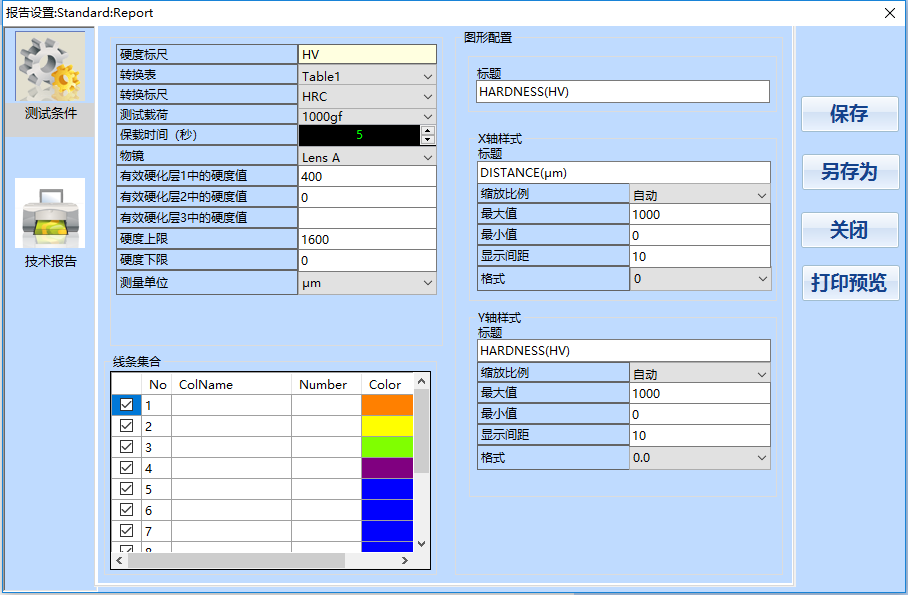This screenshot has width=908, height=595.
Task: Pick the purple color swatch in row 4
Action: 386,468
